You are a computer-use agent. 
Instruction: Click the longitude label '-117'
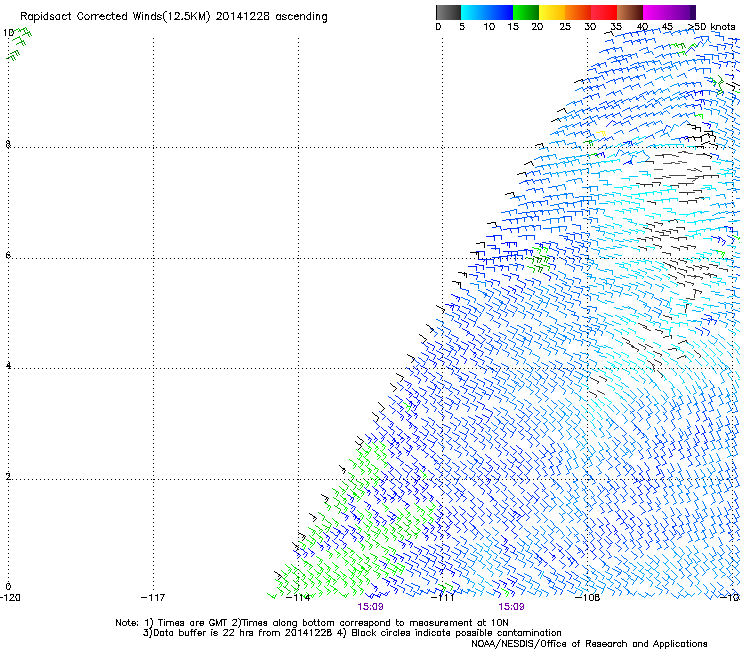point(153,598)
